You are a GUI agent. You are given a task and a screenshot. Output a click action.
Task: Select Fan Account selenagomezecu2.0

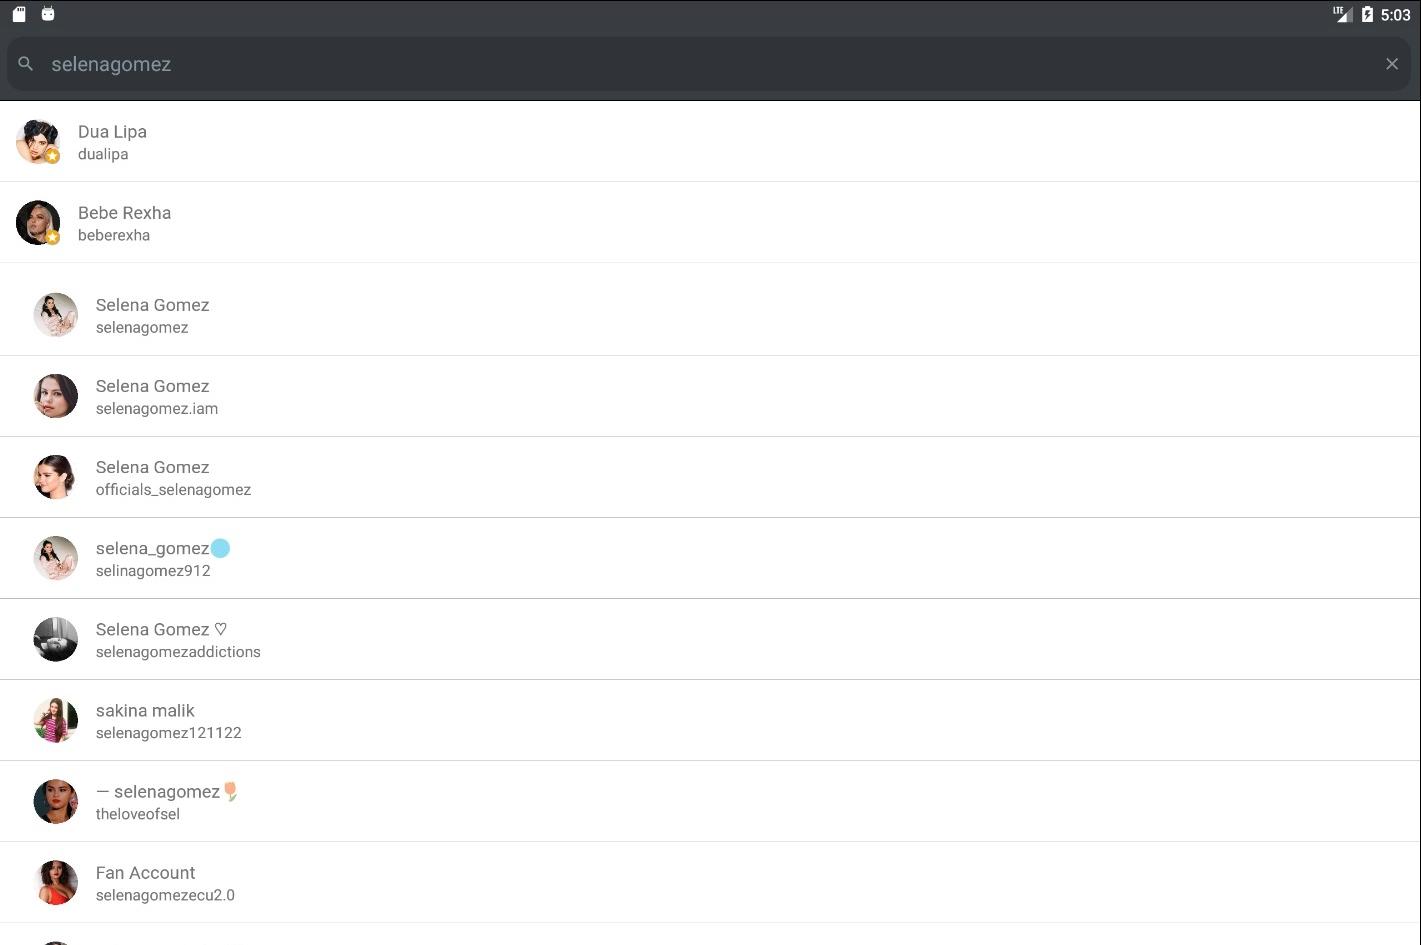pyautogui.click(x=710, y=882)
